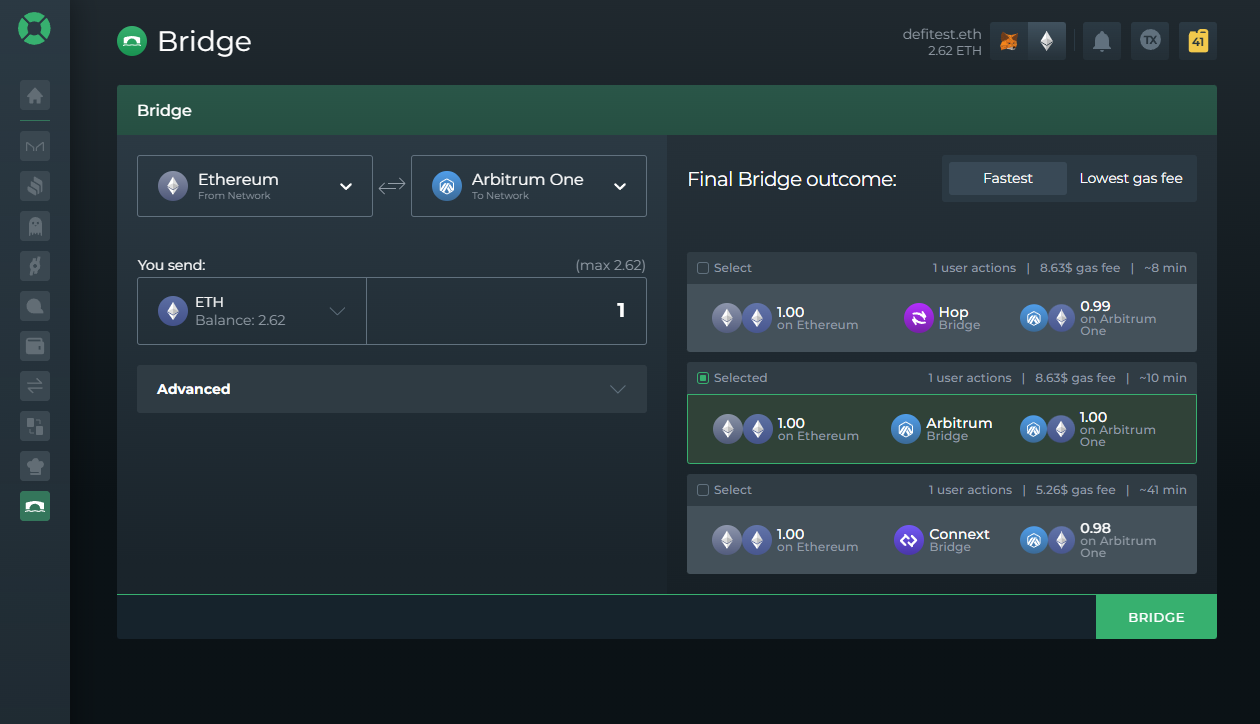Click the TX transactions icon
1260x724 pixels.
pos(1149,41)
